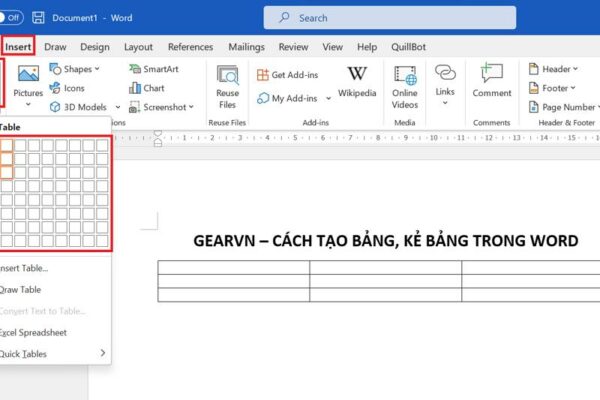Choose Insert Table... from the menu
This screenshot has height=400, width=600.
(x=24, y=268)
